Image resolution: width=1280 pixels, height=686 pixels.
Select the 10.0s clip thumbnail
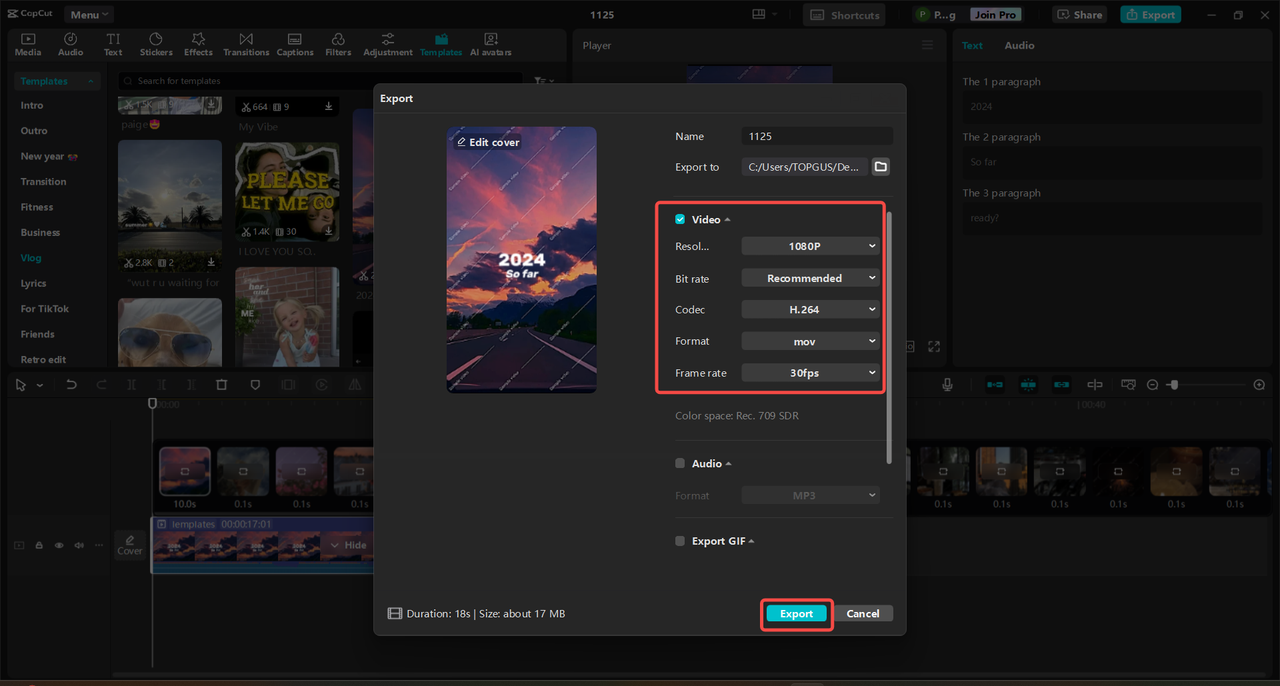[185, 472]
